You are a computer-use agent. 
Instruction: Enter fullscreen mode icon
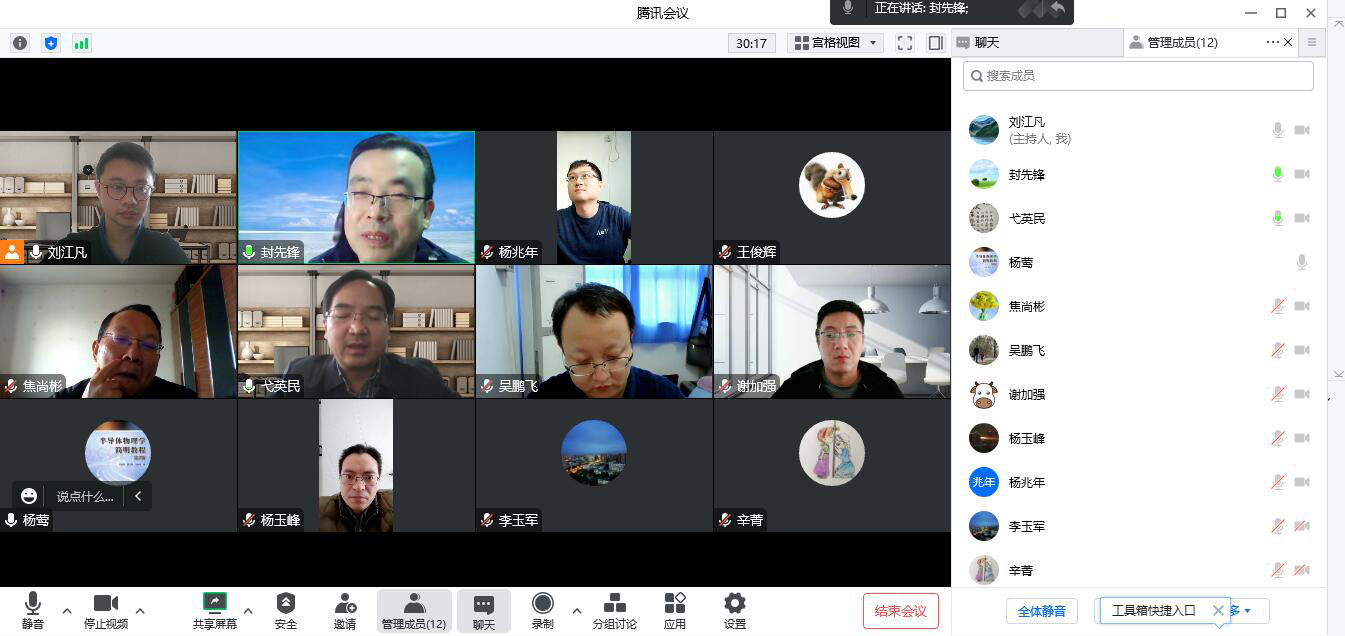tap(904, 43)
